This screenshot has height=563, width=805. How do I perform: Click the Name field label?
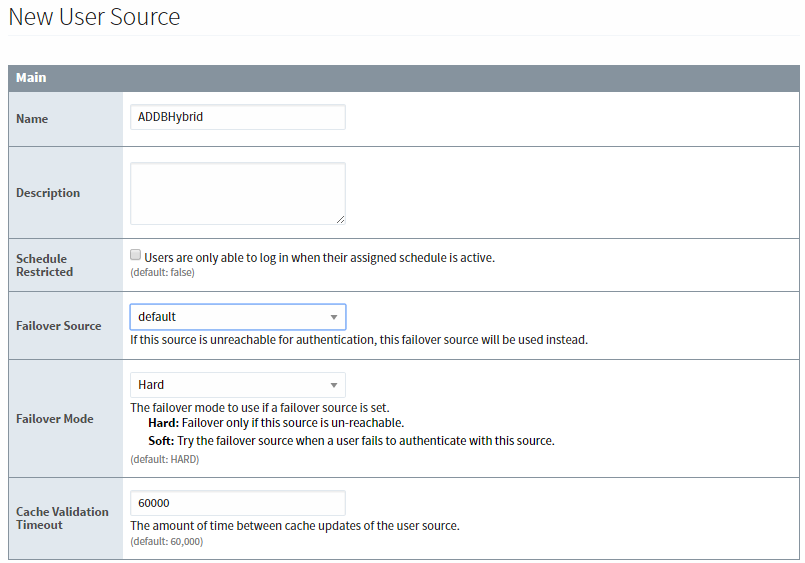click(32, 119)
